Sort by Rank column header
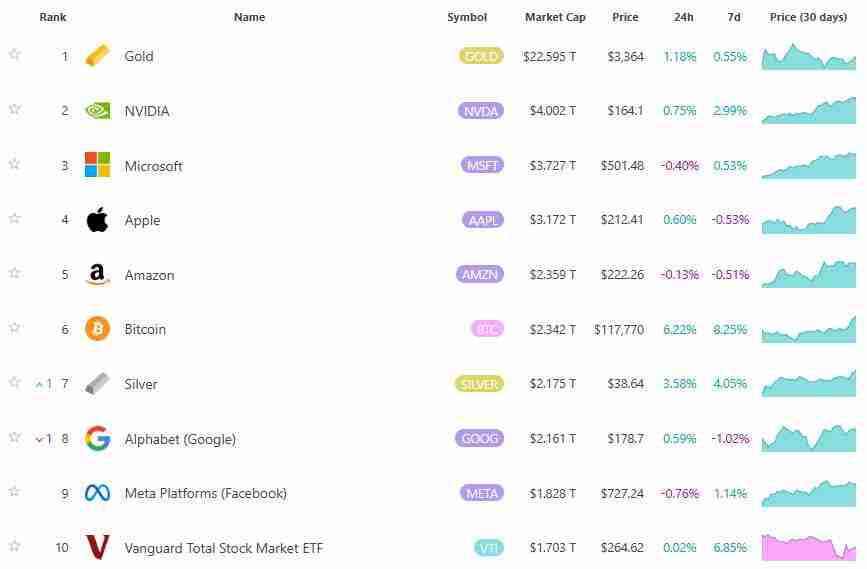 (x=52, y=17)
